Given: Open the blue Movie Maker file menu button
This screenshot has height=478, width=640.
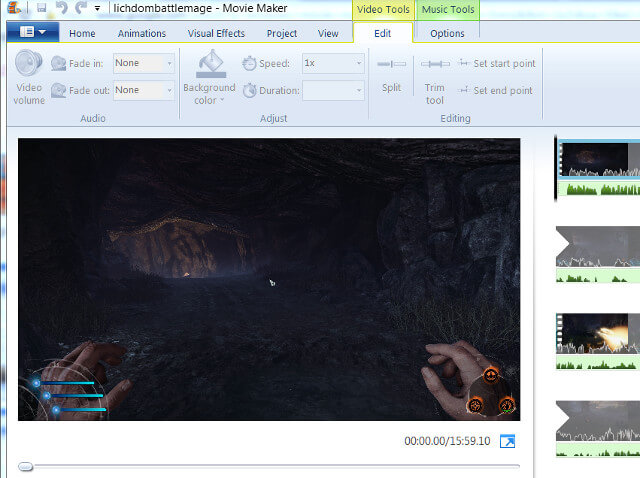Looking at the screenshot, I should click(x=33, y=32).
